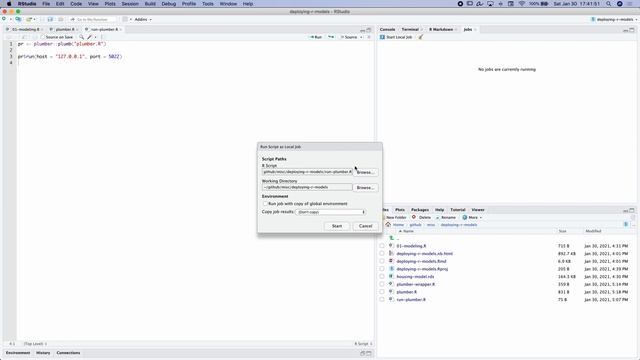This screenshot has height=360, width=640.
Task: Go to Home in files breadcrumb
Action: point(398,225)
